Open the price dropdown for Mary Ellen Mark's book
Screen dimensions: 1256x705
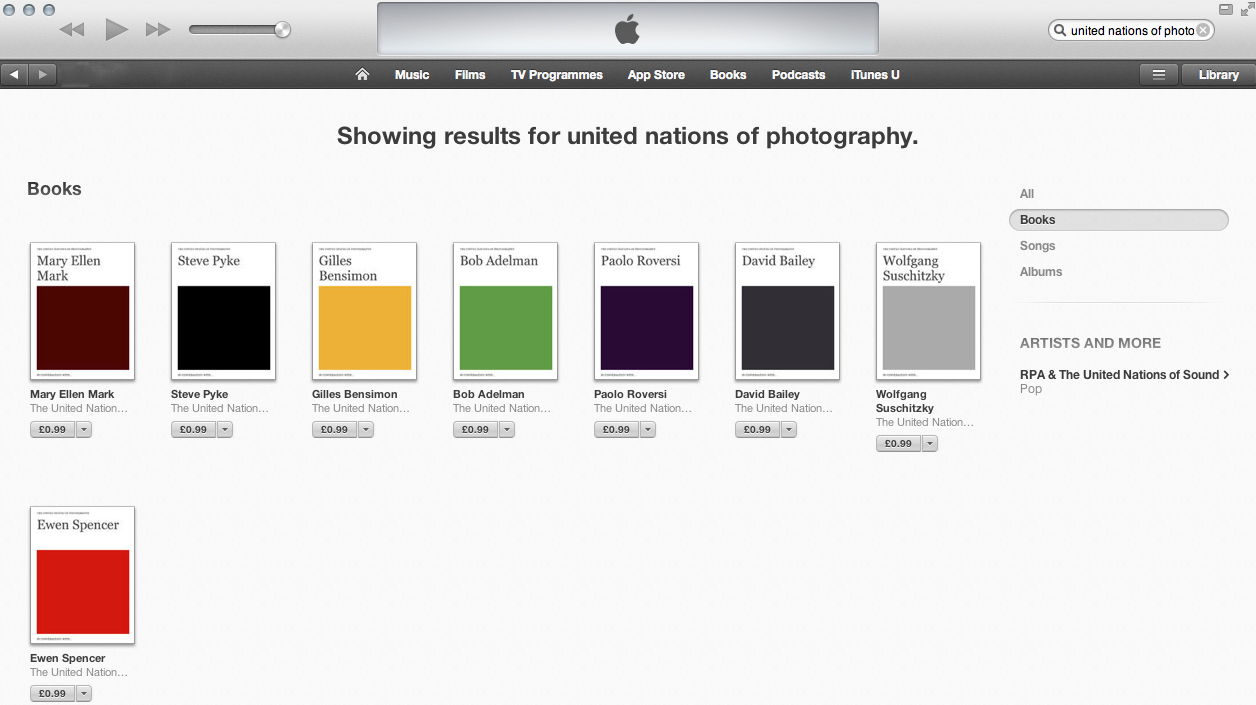point(85,429)
